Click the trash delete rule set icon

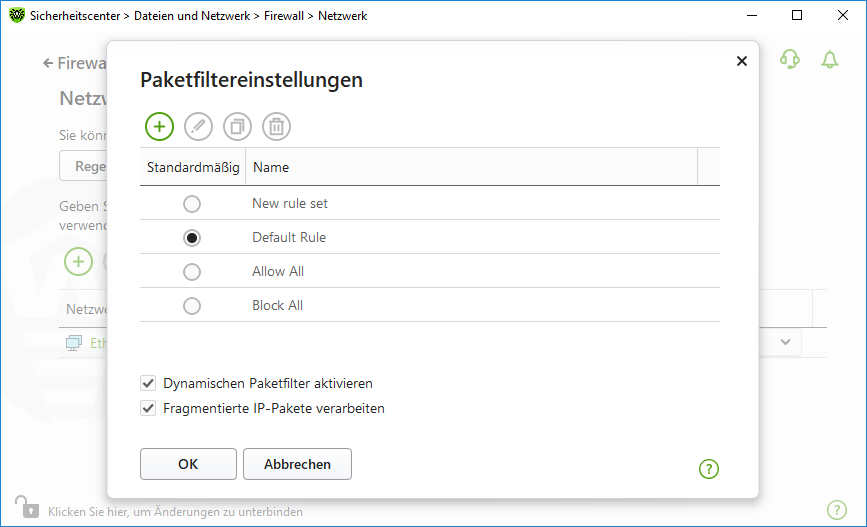[x=276, y=126]
